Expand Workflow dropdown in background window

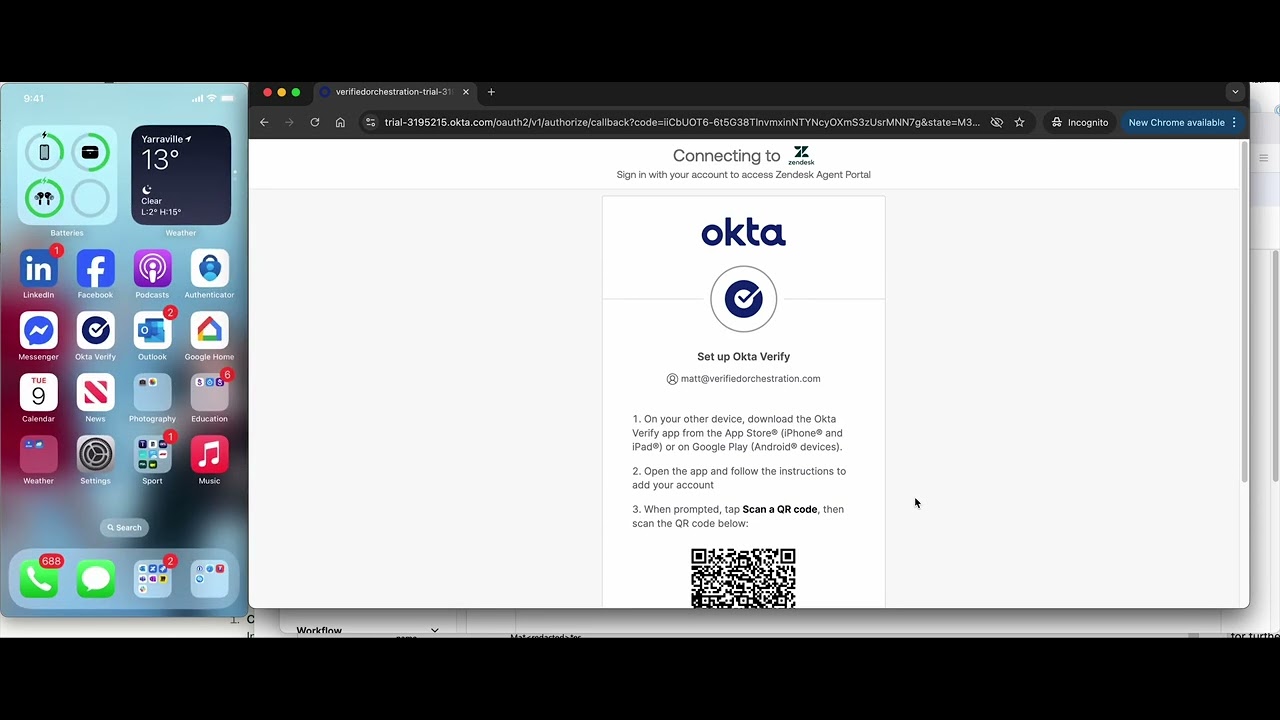point(434,631)
